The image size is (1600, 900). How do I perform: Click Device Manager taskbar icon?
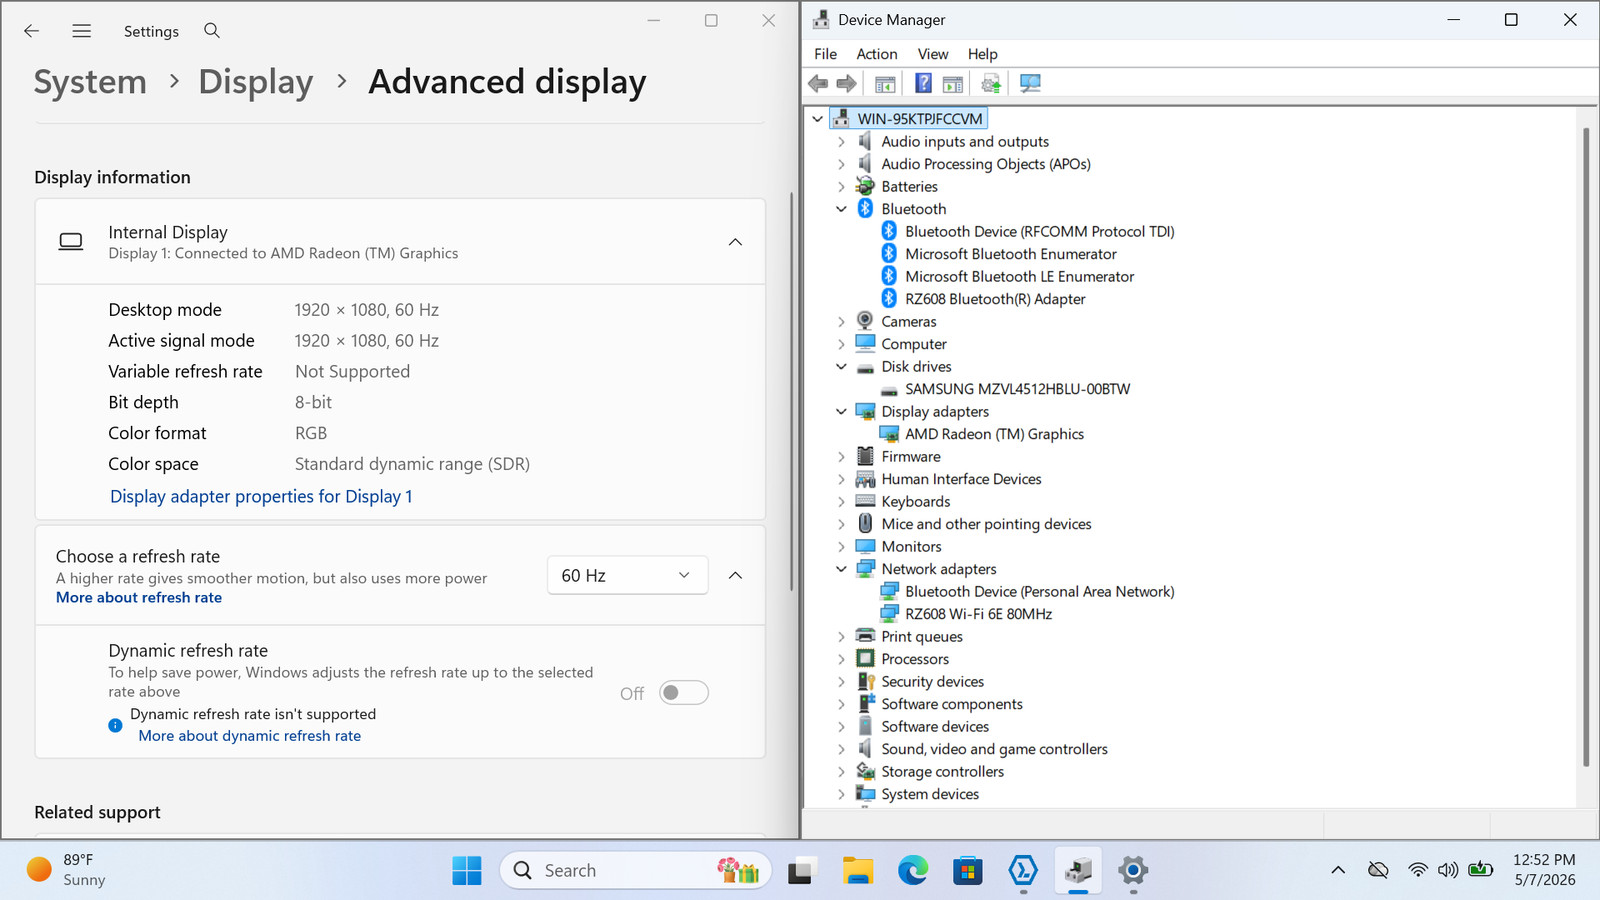[1078, 871]
